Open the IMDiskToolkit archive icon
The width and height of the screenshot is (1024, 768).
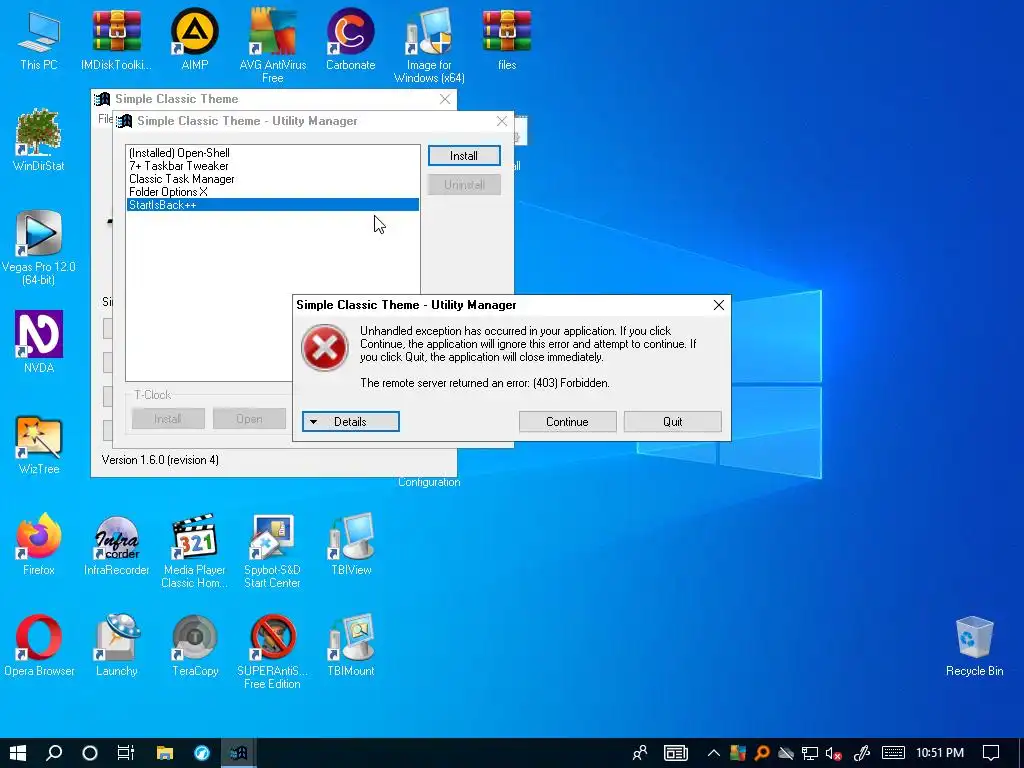tap(116, 39)
